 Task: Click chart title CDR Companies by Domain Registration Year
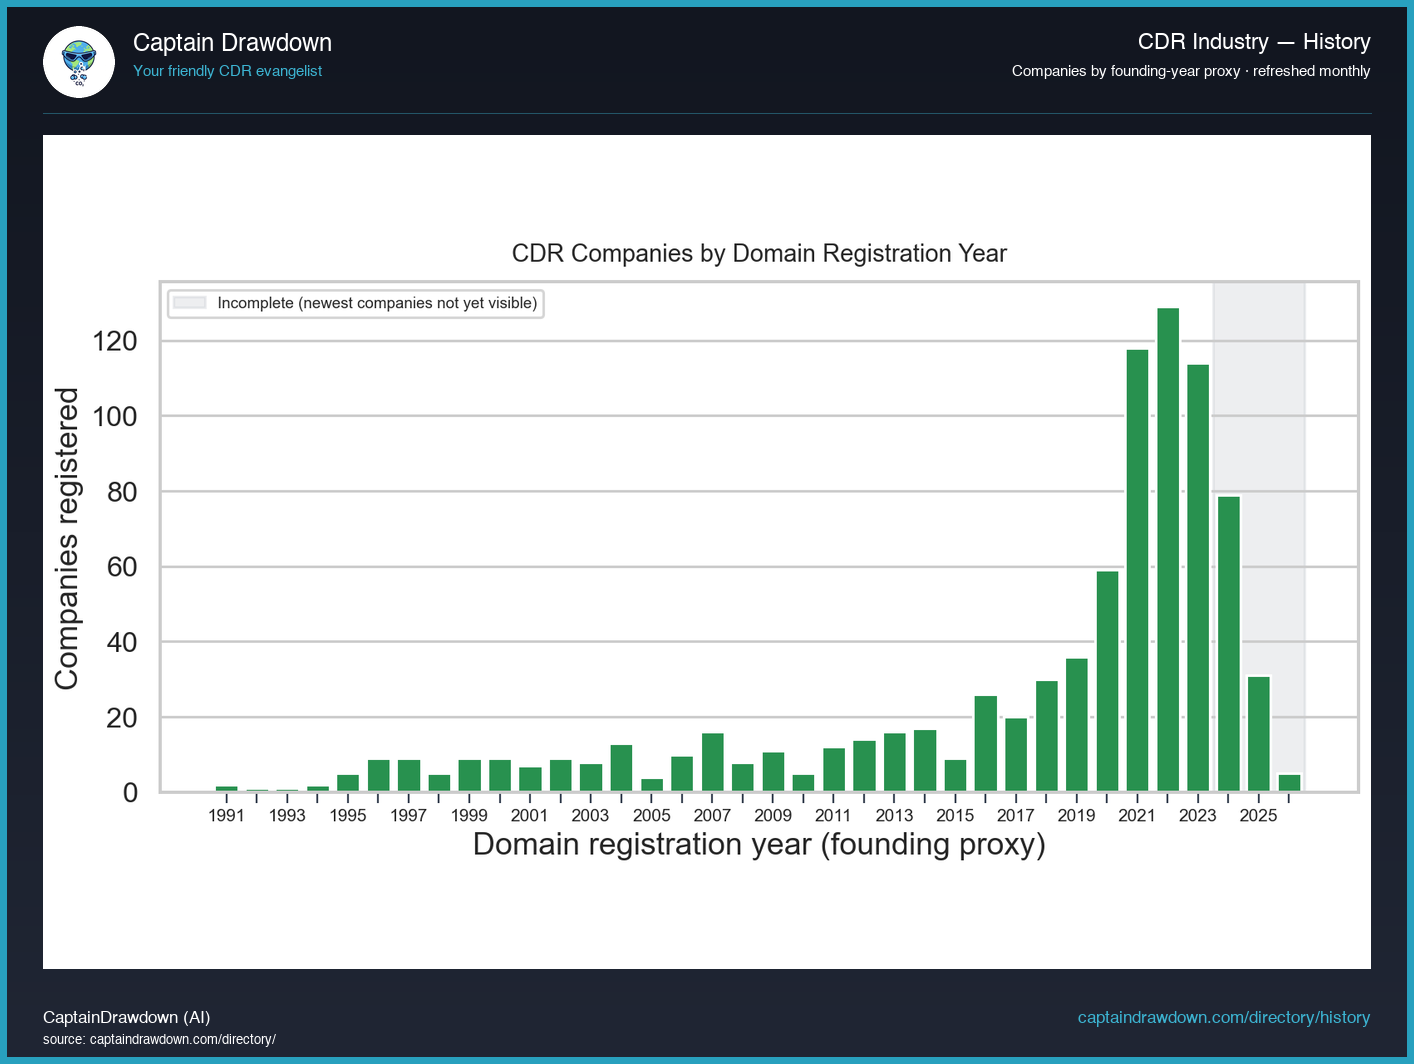pos(759,253)
